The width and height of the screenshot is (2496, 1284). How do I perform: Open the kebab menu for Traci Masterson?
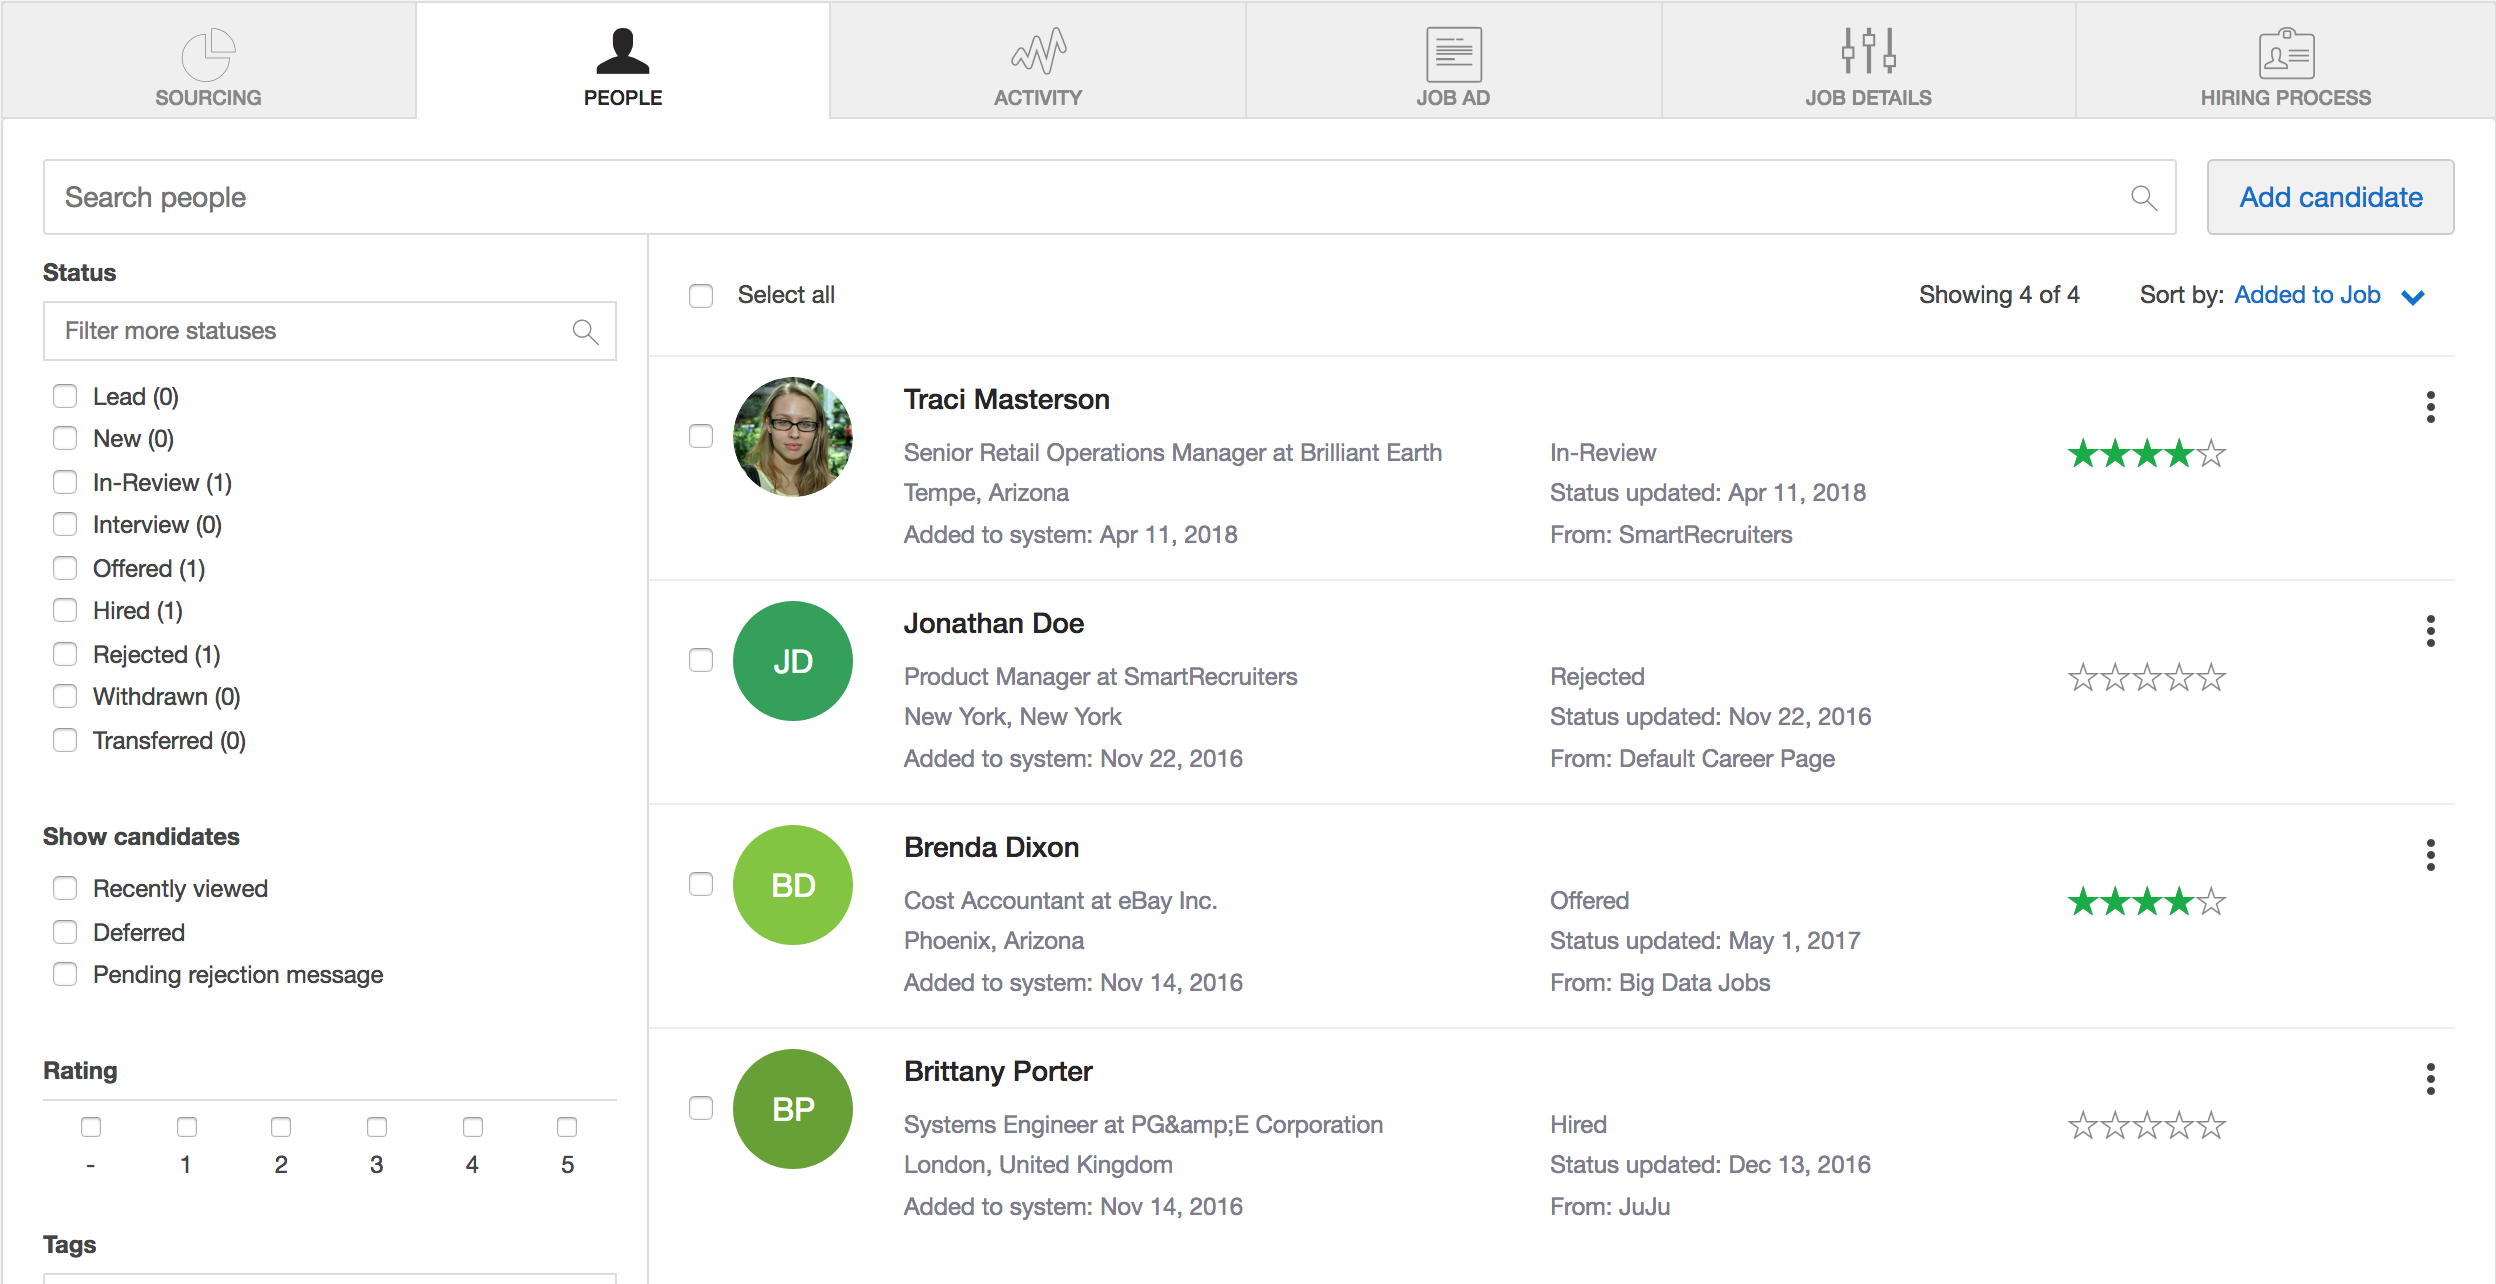(x=2430, y=408)
